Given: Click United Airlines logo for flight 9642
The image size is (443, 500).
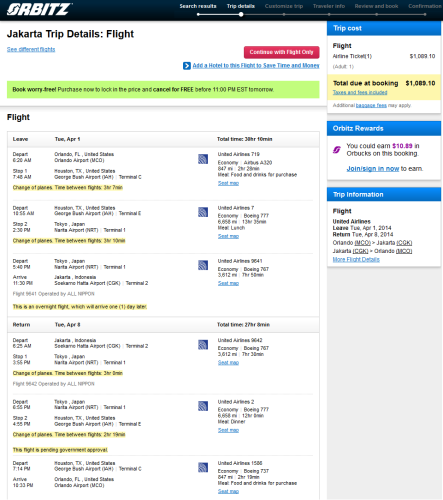Looking at the screenshot, I should tap(203, 345).
